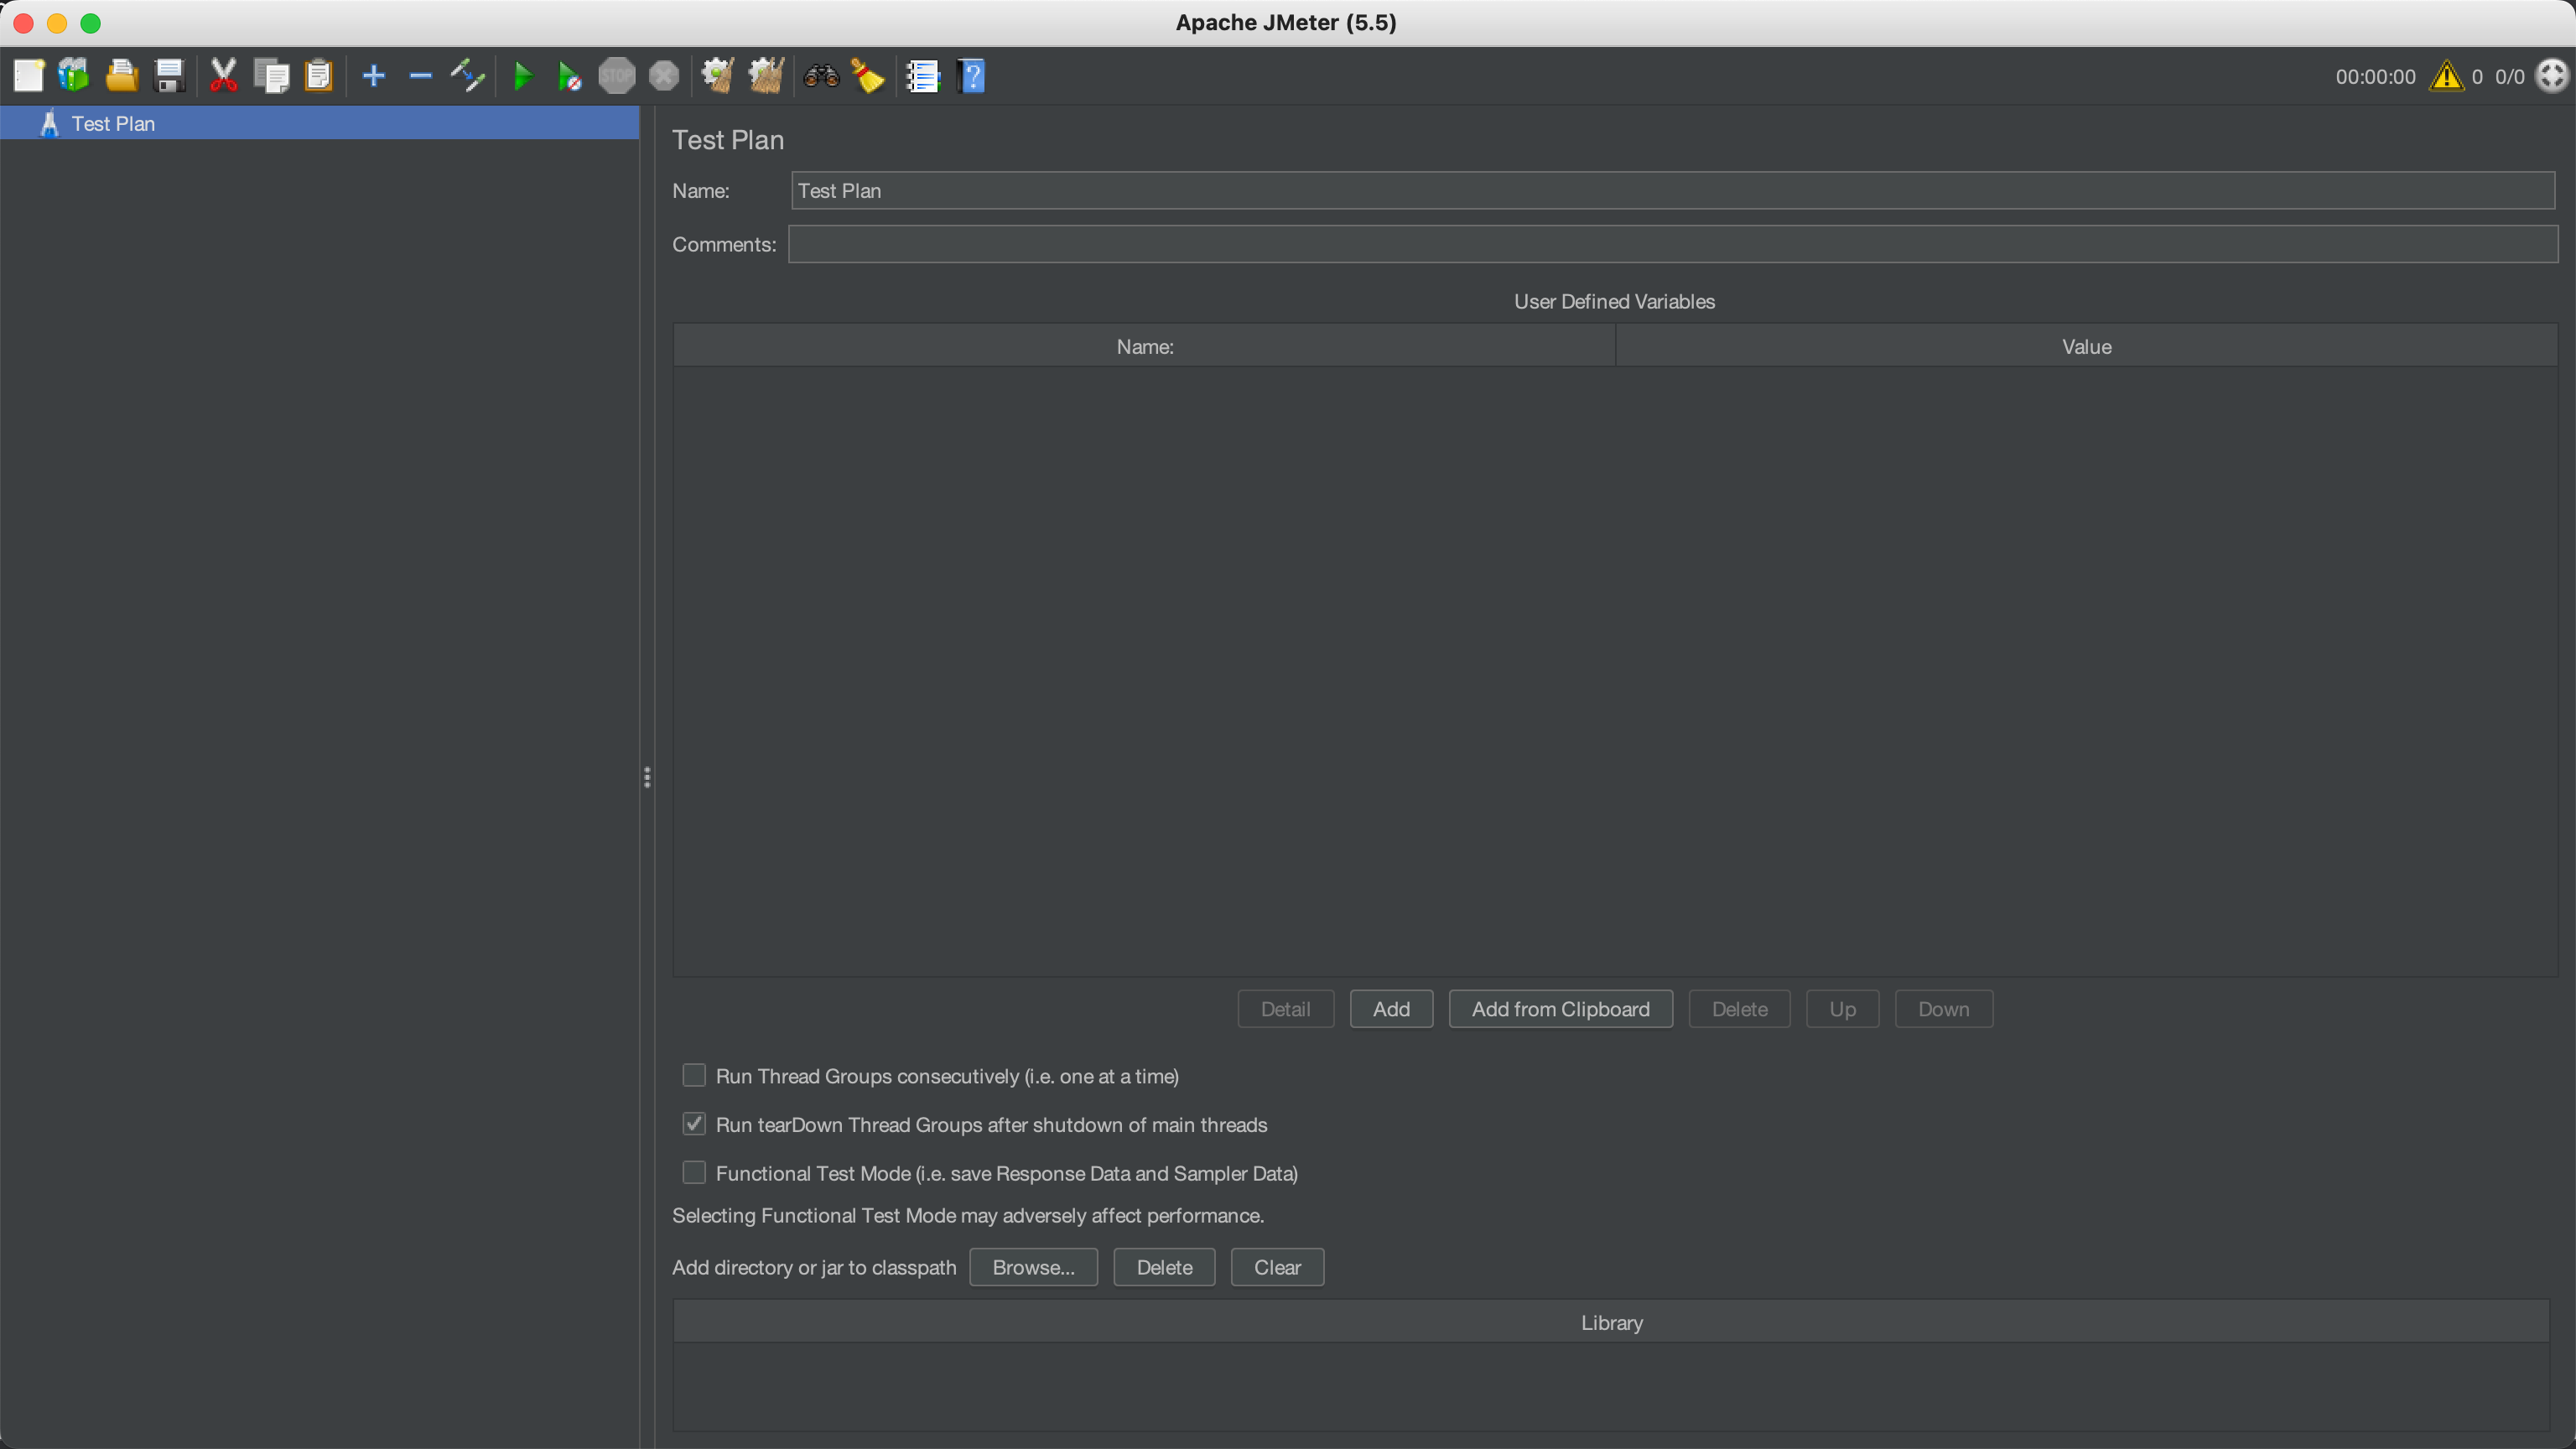Click the Toggle enable/disable arrows icon
Viewport: 2576px width, 1449px height.
[468, 76]
